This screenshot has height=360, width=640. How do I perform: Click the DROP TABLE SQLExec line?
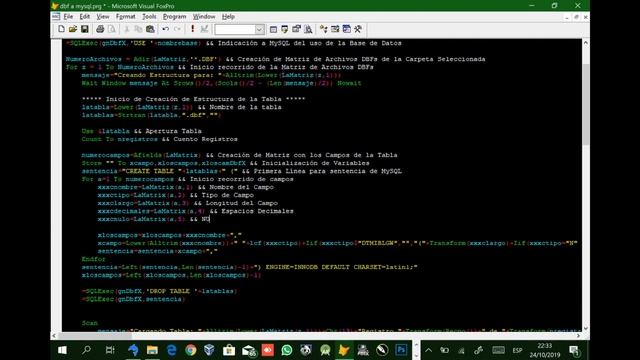pyautogui.click(x=159, y=291)
